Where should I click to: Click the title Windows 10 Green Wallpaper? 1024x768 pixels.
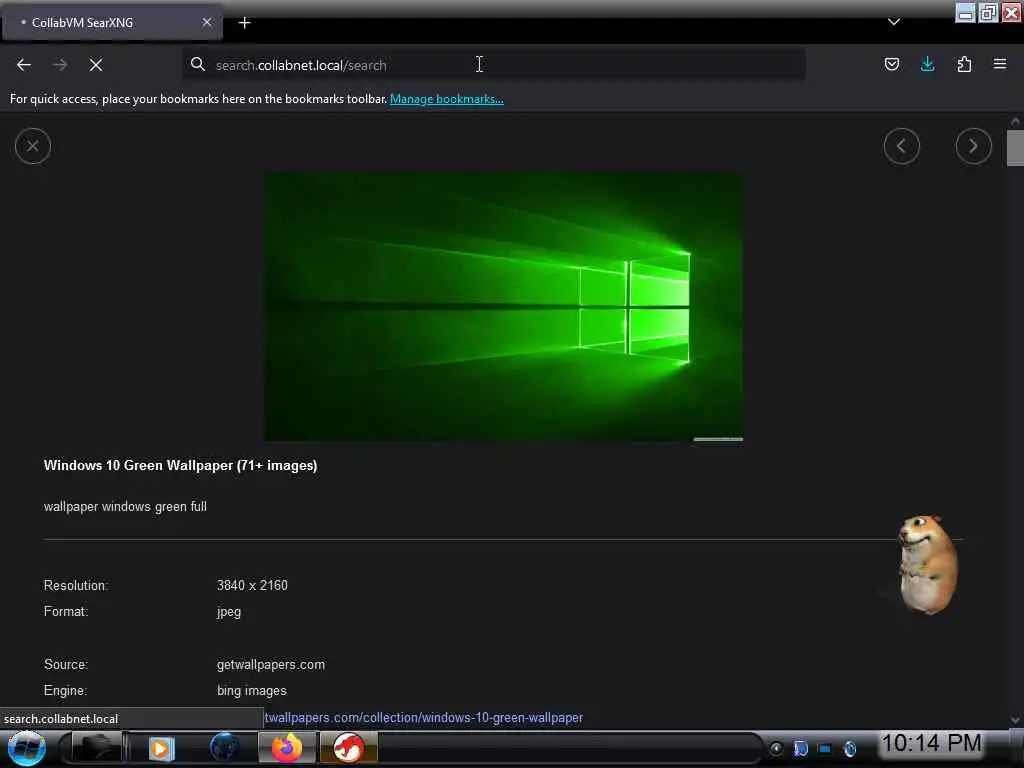point(180,466)
